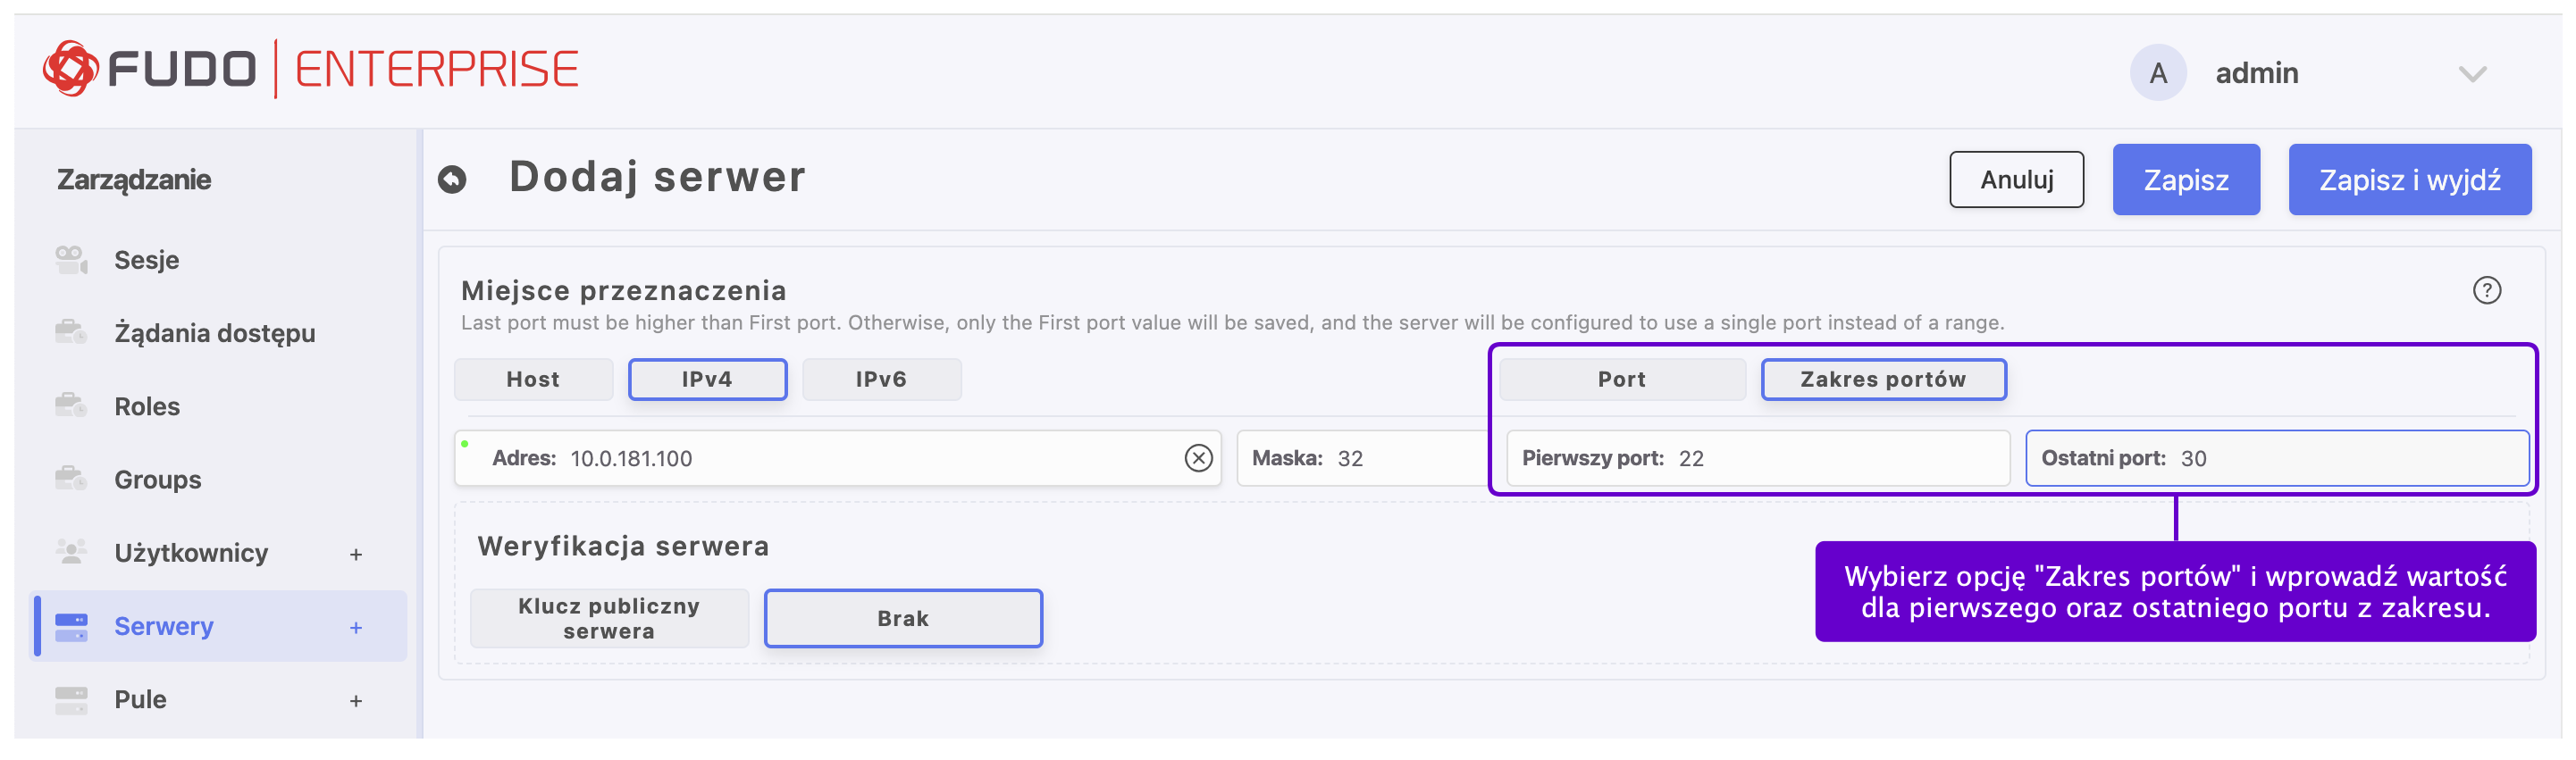Select Klucz publiczny serwera verification option
This screenshot has height=760, width=2576.
(x=609, y=618)
